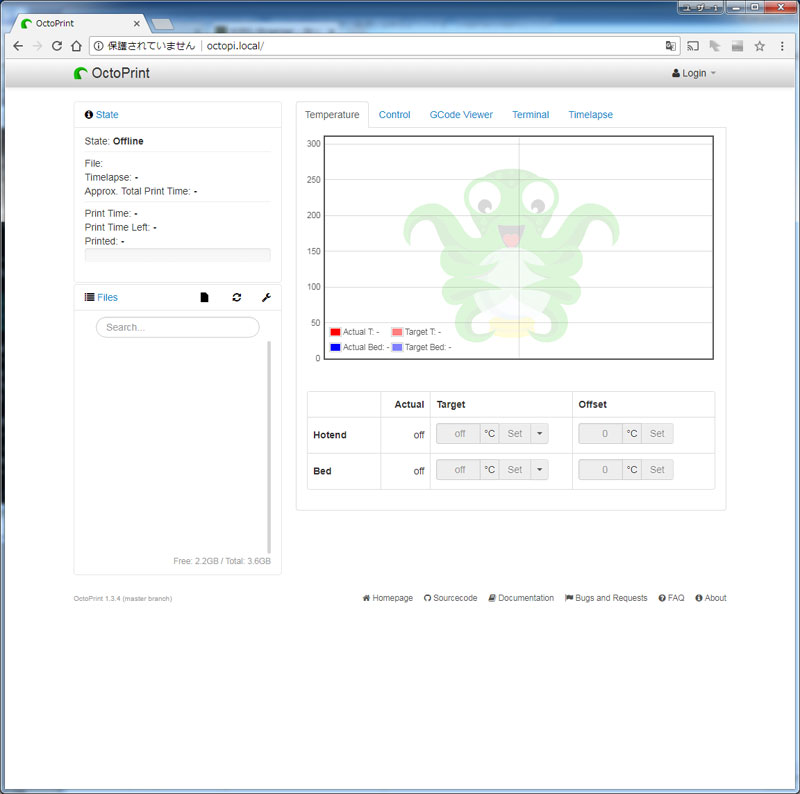Click the Files panel scrollbar
This screenshot has width=800, height=794.
click(269, 447)
